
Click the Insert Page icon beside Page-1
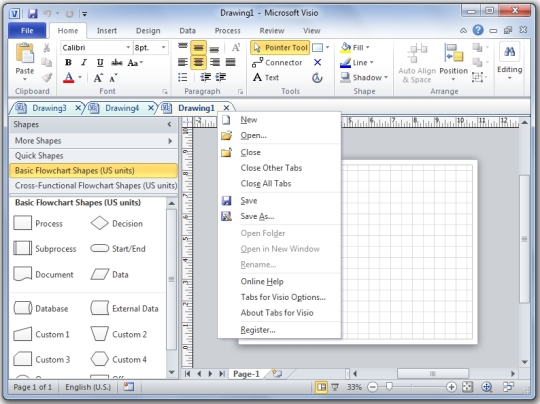point(277,373)
